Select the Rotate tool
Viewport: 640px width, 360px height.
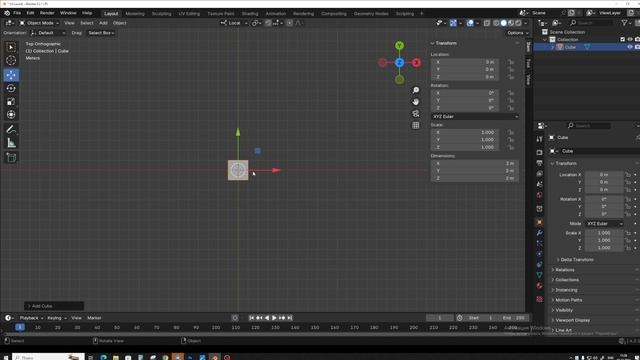click(11, 88)
